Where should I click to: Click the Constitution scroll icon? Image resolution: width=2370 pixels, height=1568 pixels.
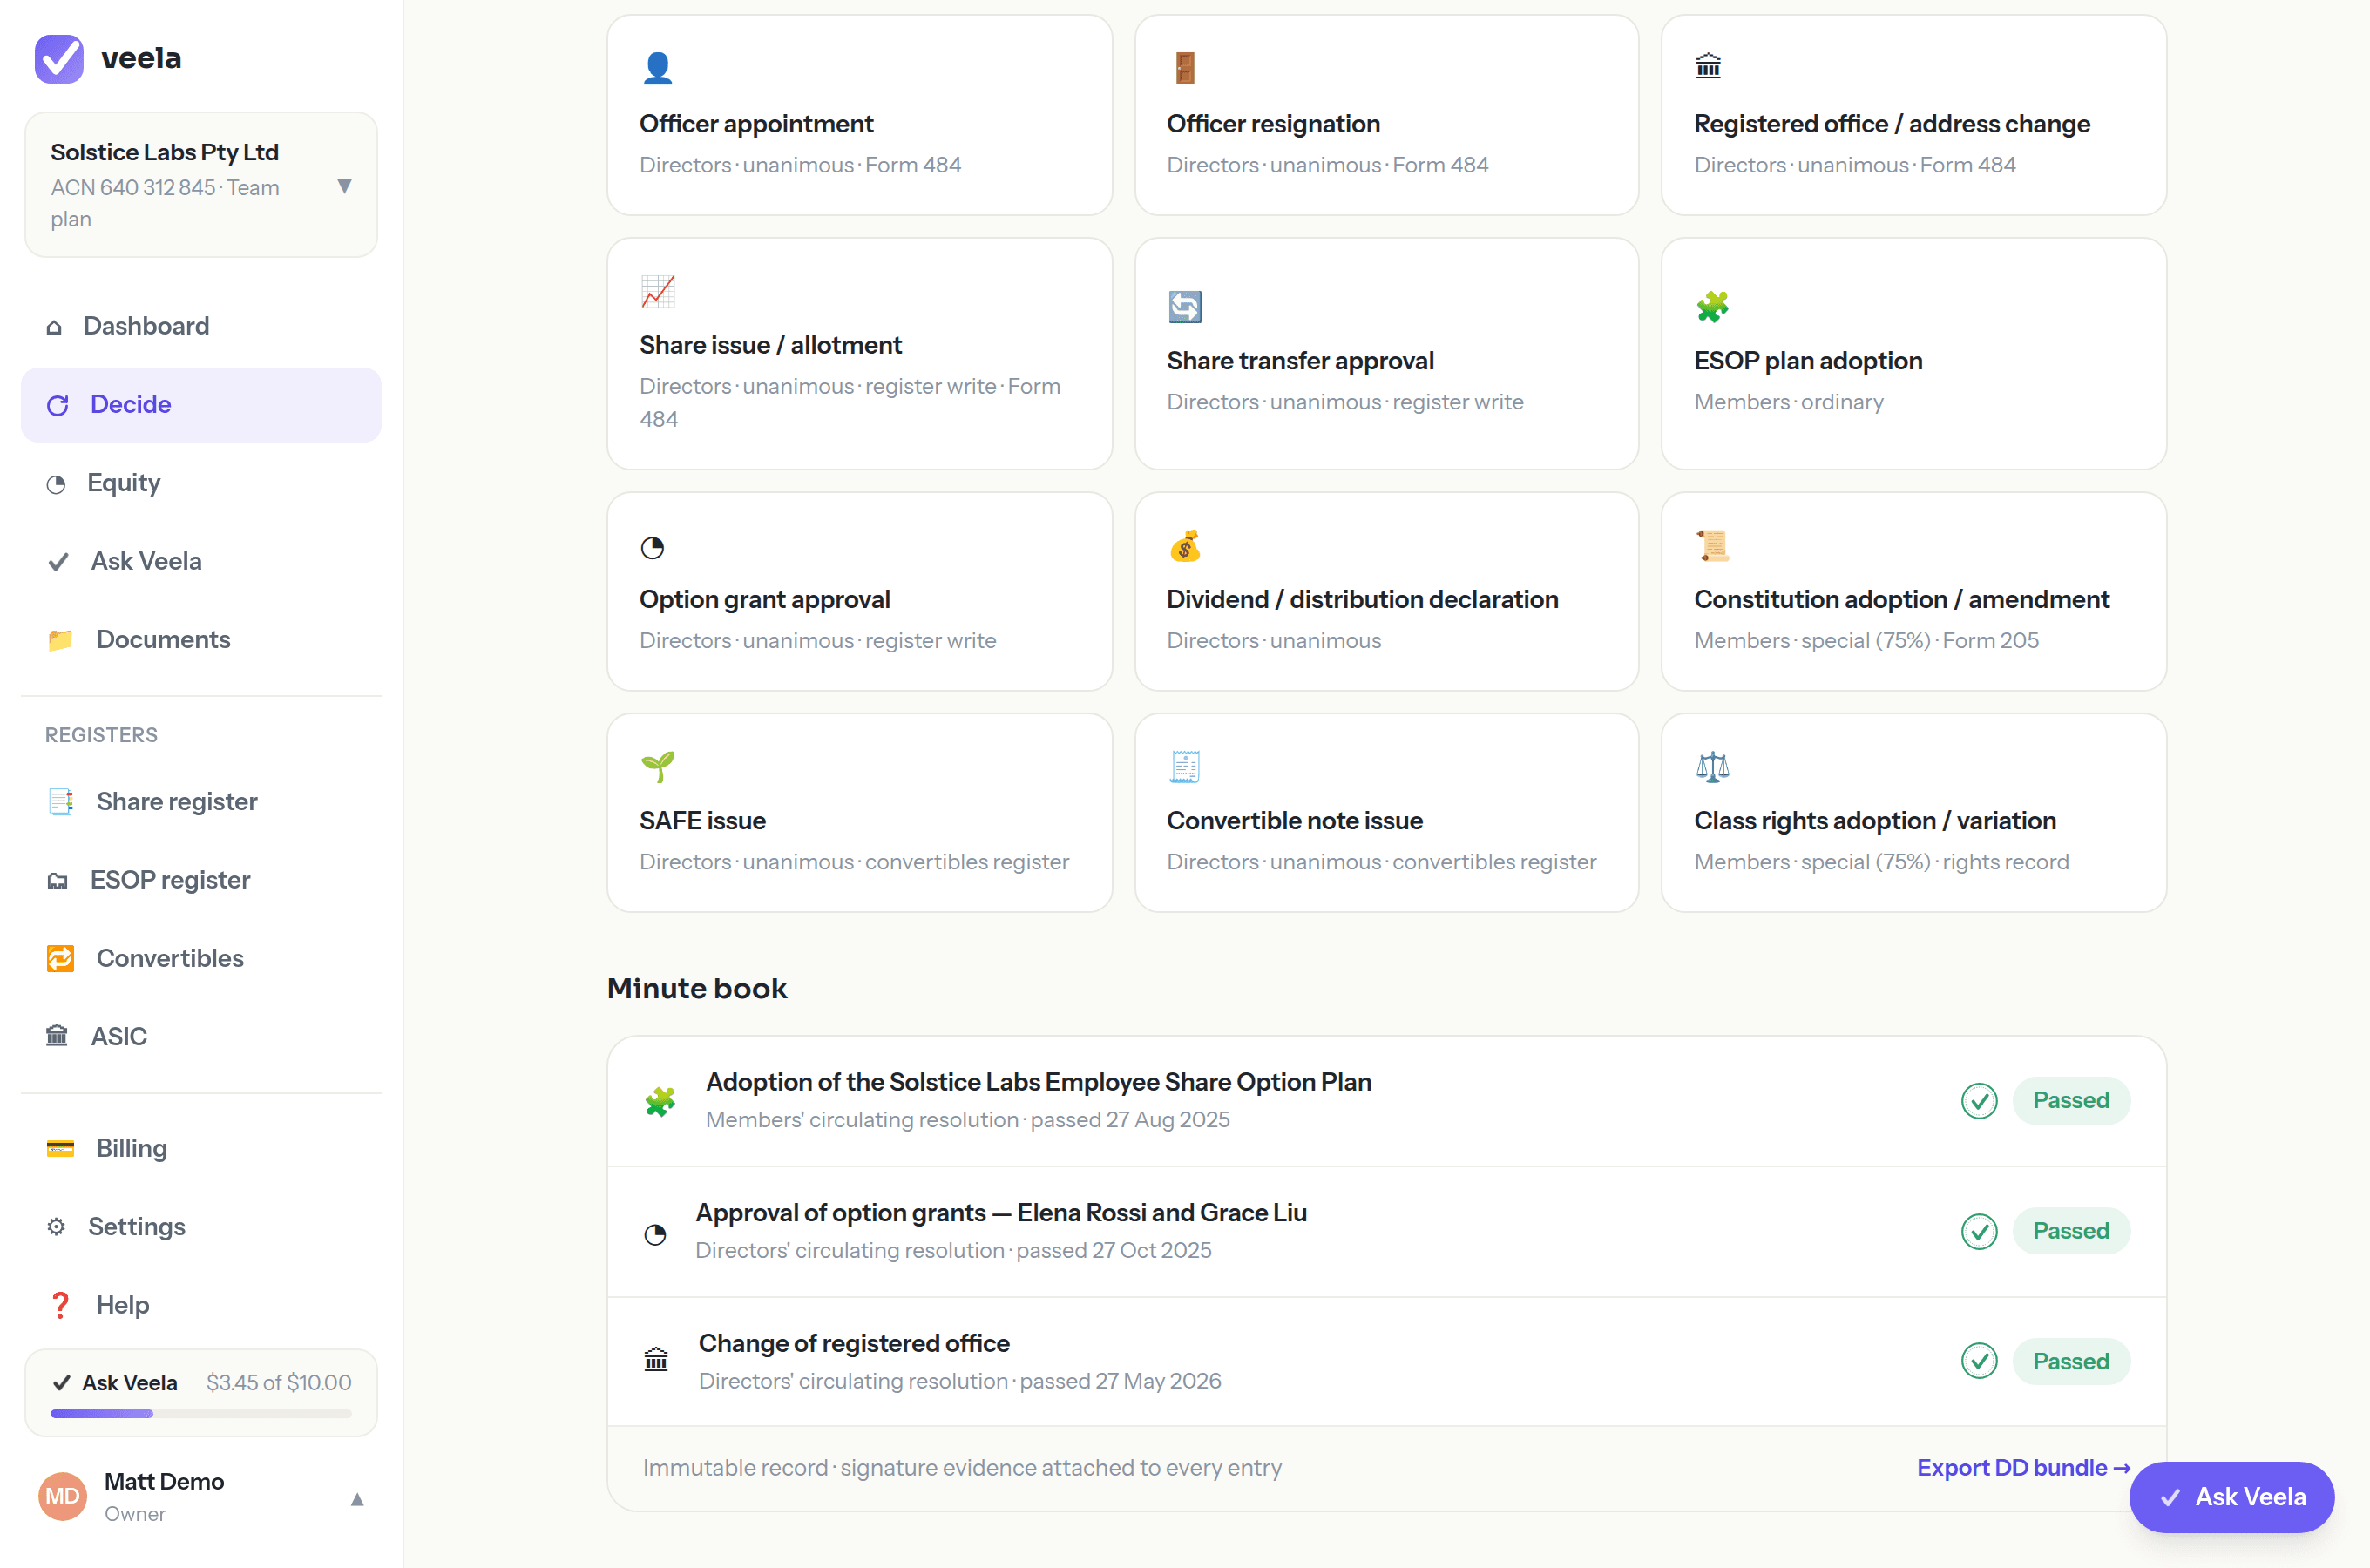tap(1713, 546)
